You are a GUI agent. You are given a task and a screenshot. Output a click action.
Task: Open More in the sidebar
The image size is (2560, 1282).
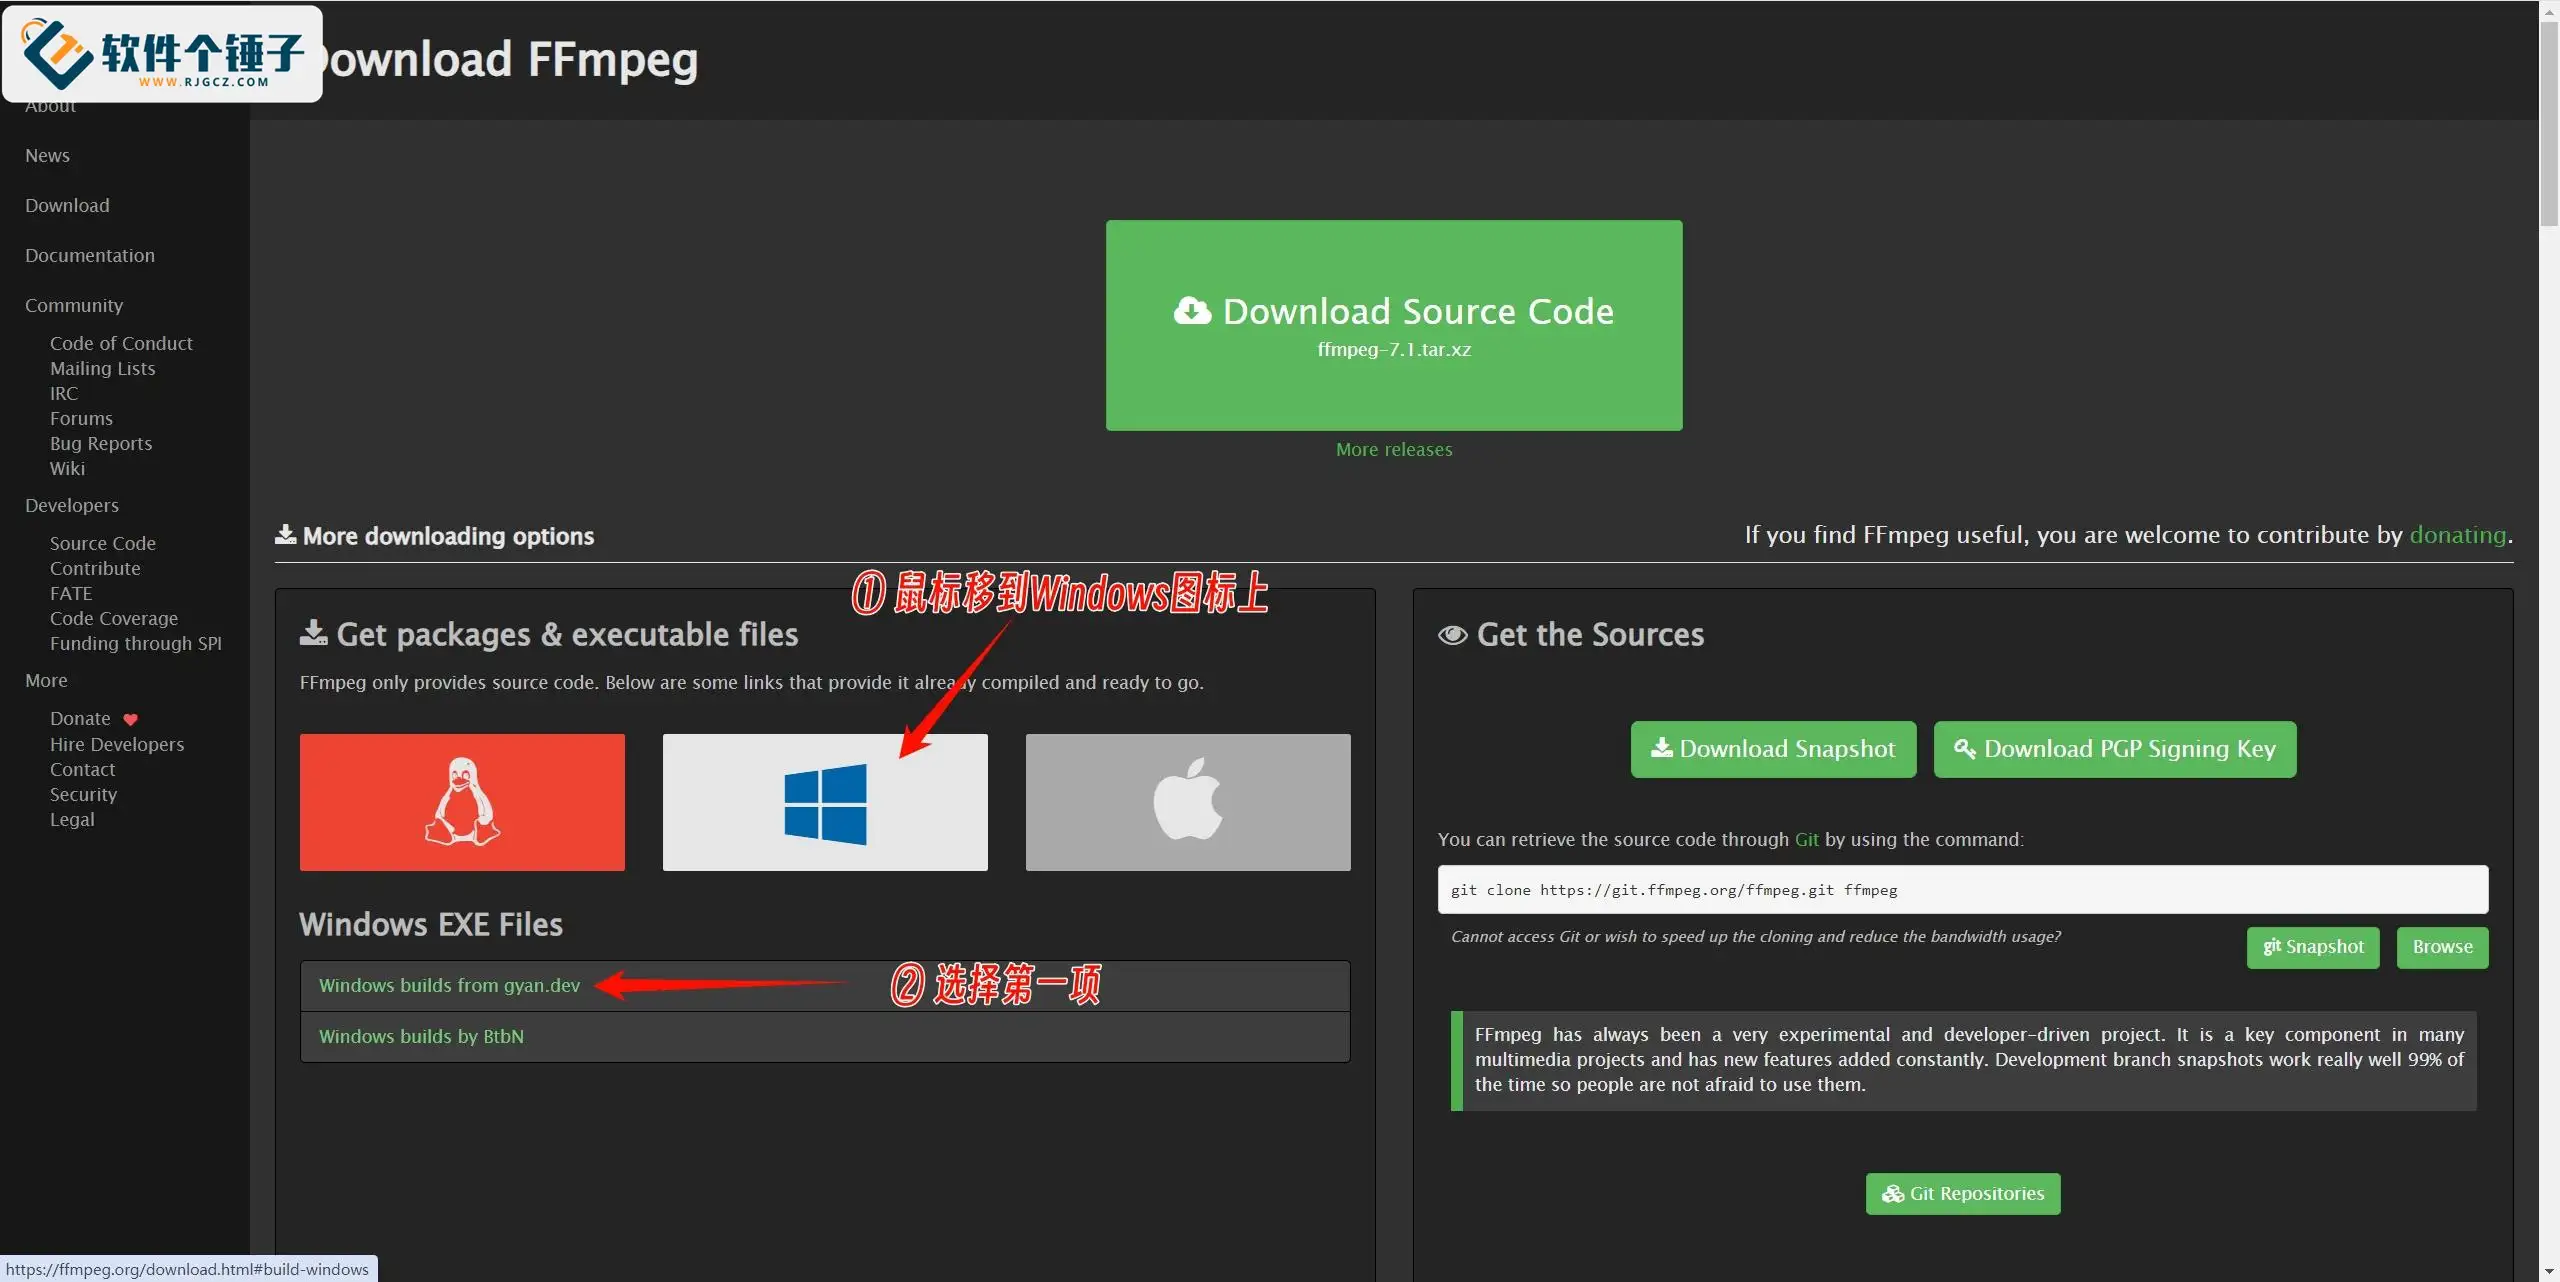(x=46, y=681)
